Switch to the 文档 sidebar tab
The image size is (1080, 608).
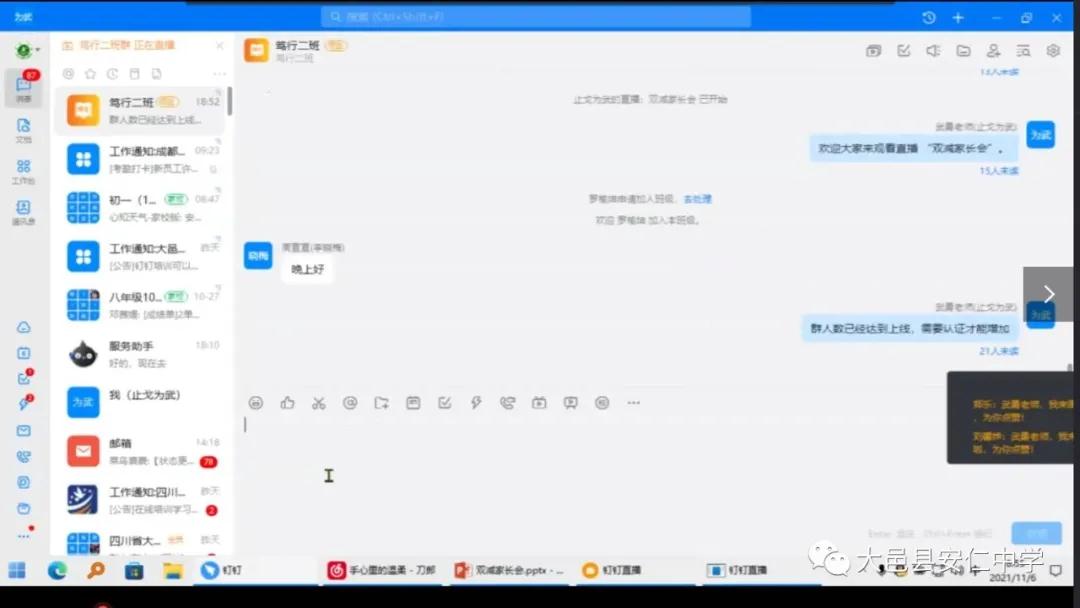point(23,130)
